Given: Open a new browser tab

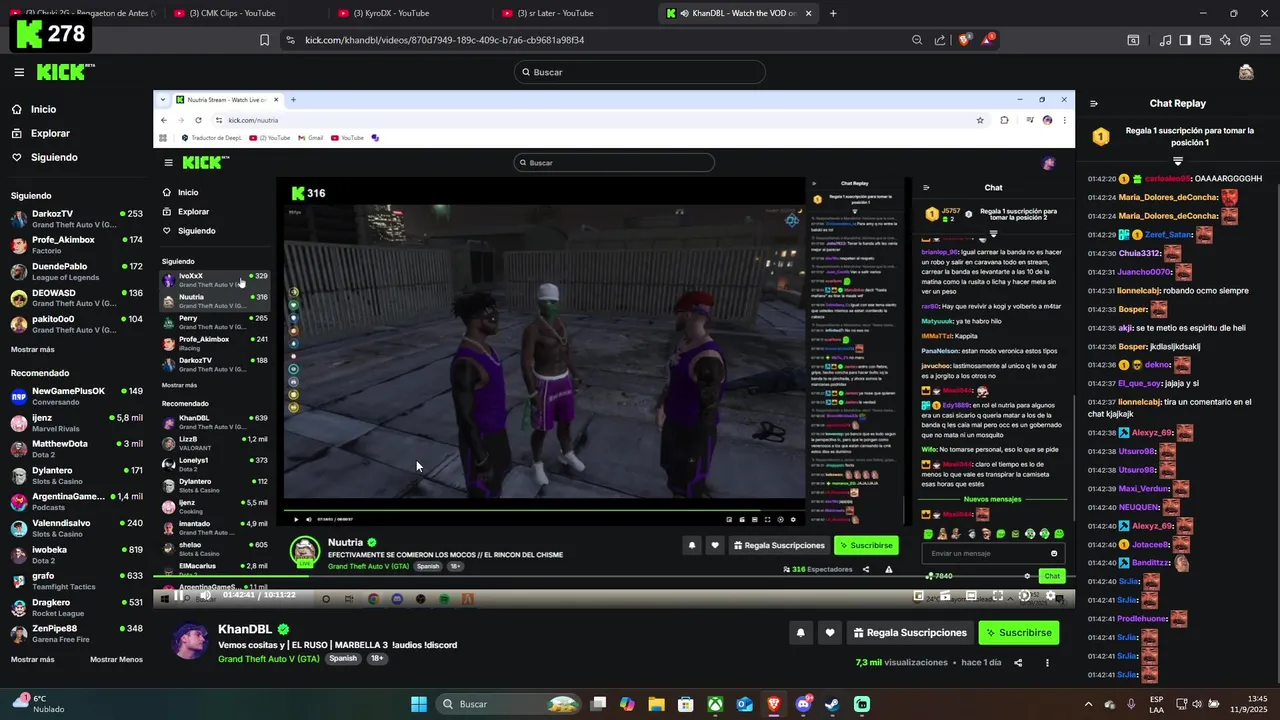Looking at the screenshot, I should (833, 13).
